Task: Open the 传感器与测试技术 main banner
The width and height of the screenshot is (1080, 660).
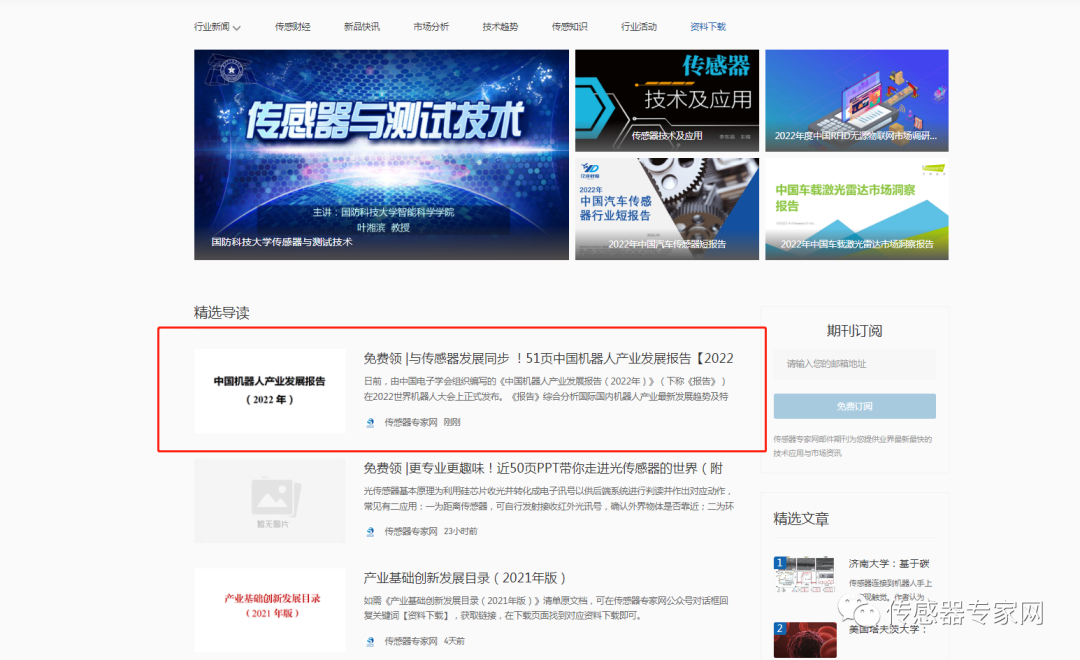Action: pos(381,155)
